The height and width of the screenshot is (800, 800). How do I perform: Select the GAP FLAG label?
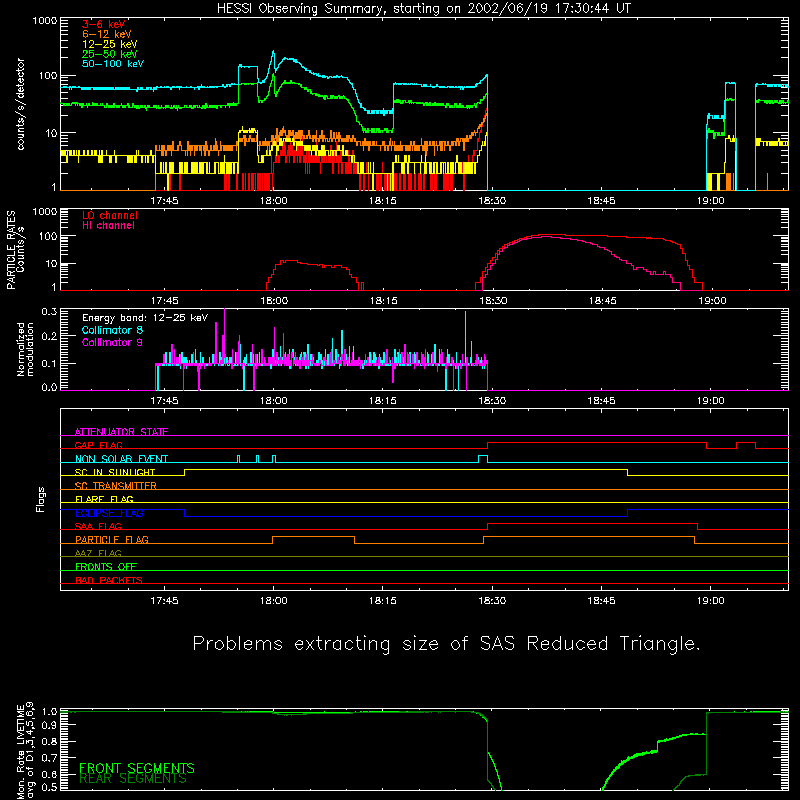point(98,445)
